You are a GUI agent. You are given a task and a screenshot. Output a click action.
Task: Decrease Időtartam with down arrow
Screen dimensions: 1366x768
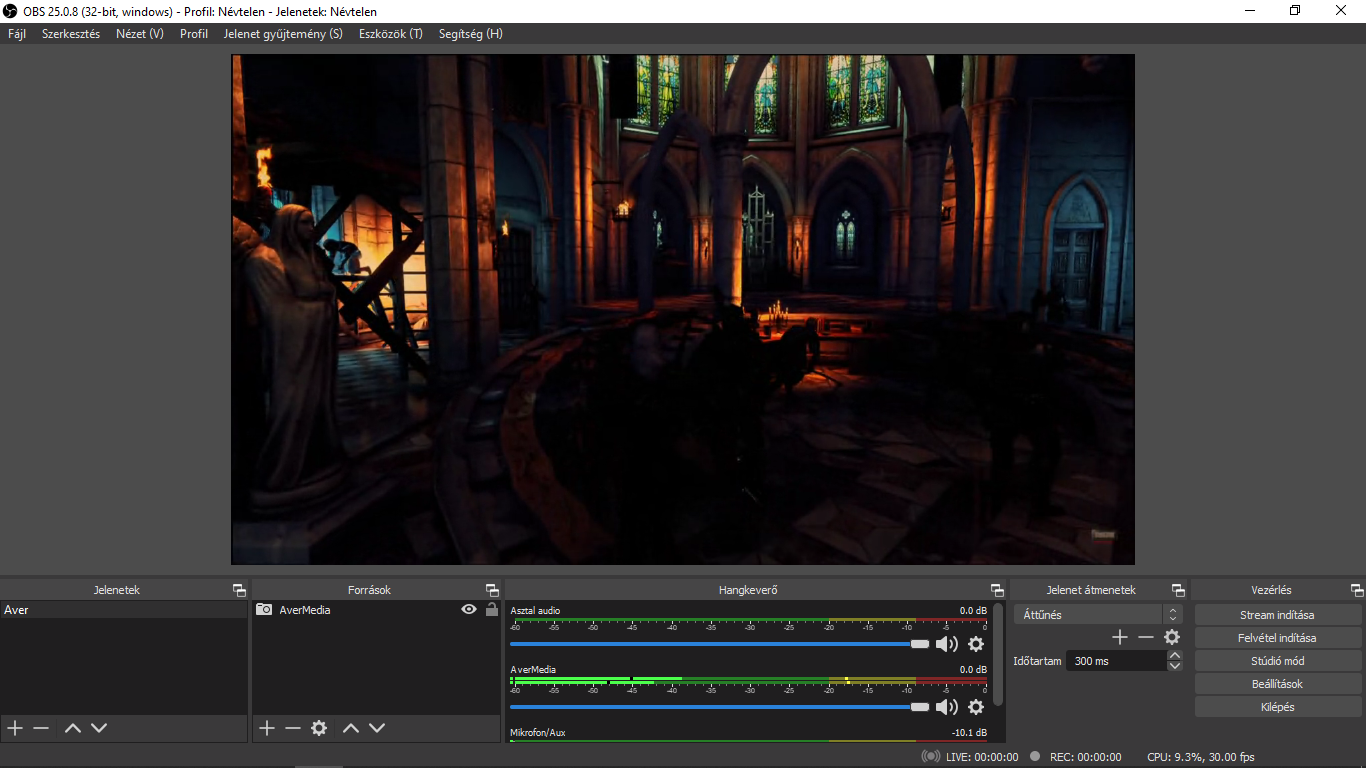[1175, 666]
